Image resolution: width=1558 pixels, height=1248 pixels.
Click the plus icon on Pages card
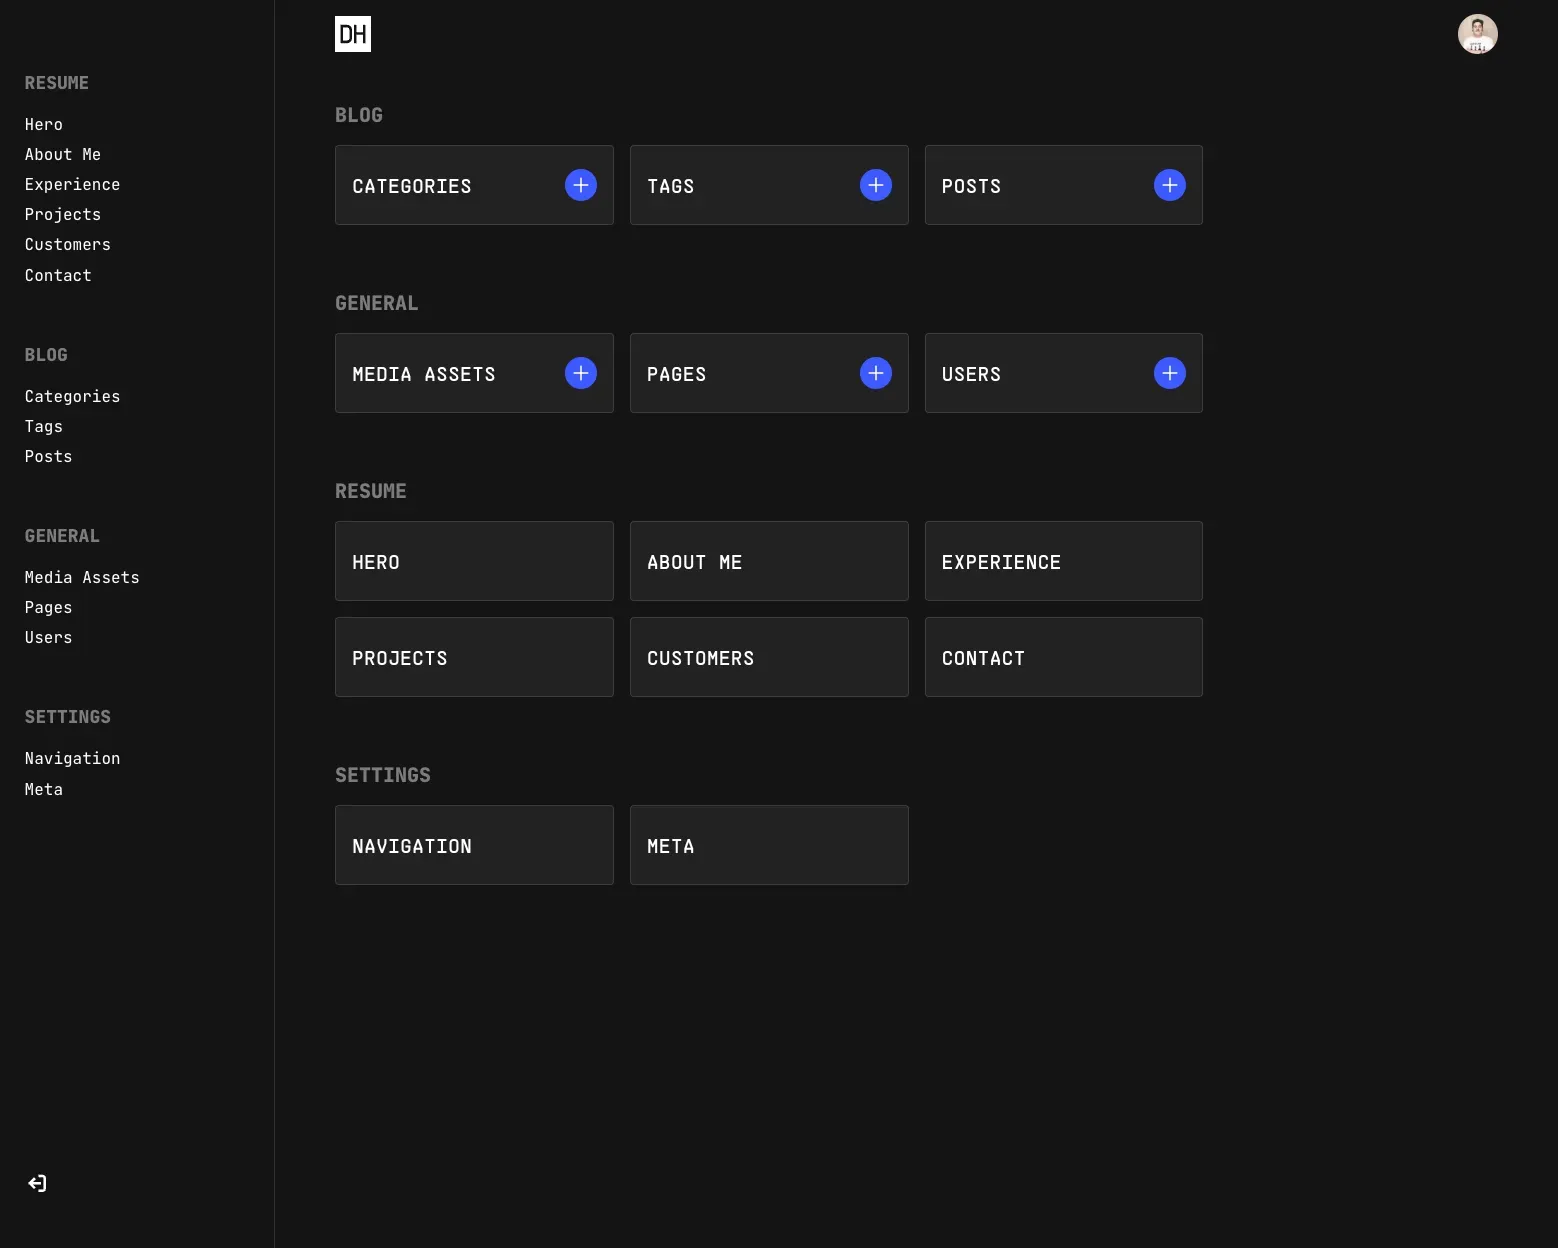coord(875,373)
